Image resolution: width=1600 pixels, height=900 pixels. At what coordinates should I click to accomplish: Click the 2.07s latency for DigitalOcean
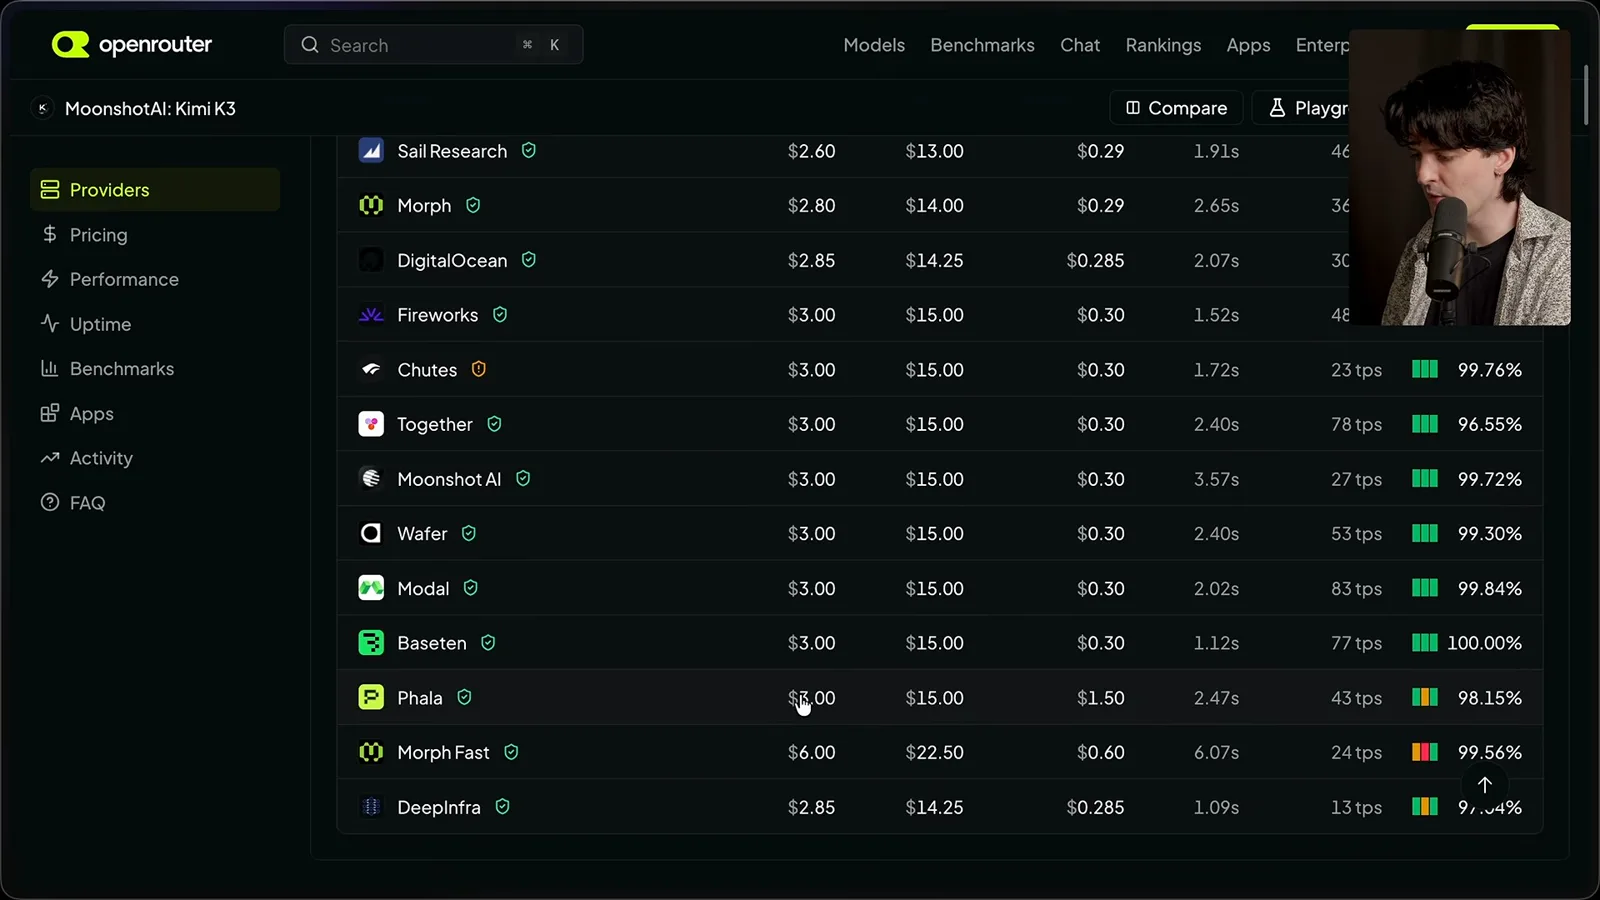click(1216, 260)
